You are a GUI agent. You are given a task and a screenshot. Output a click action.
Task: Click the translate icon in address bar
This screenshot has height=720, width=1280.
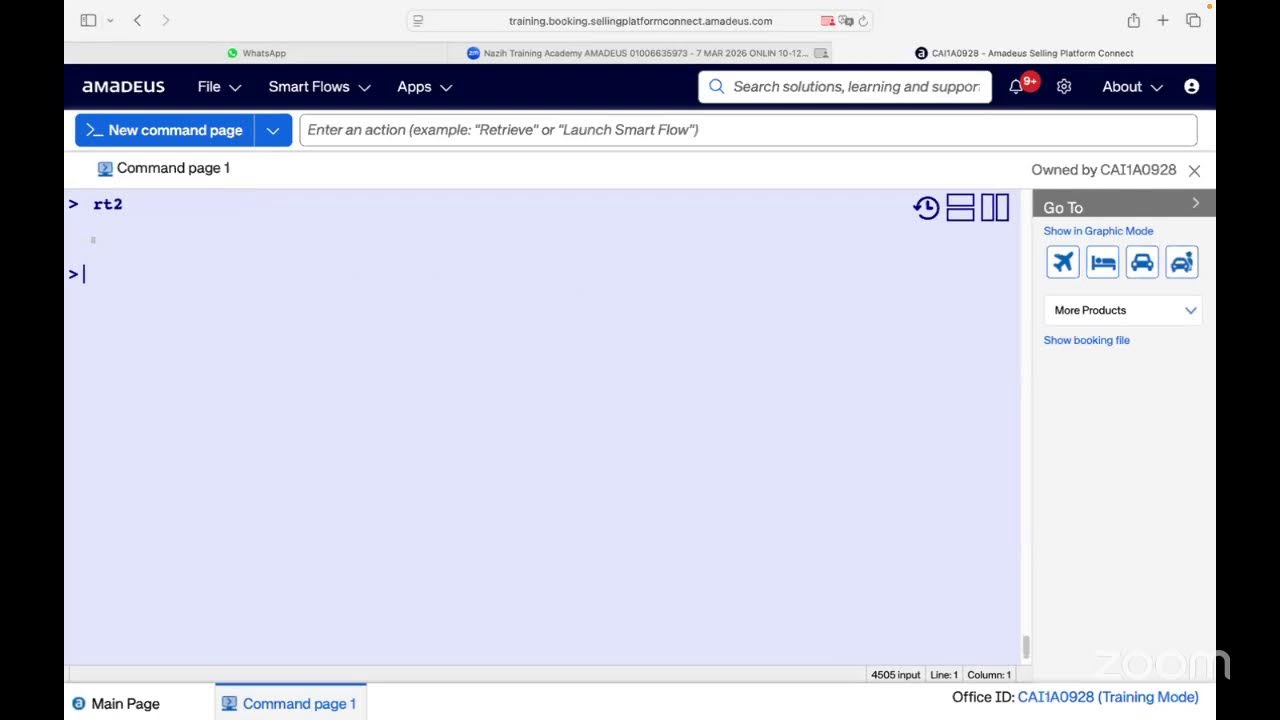tap(845, 21)
